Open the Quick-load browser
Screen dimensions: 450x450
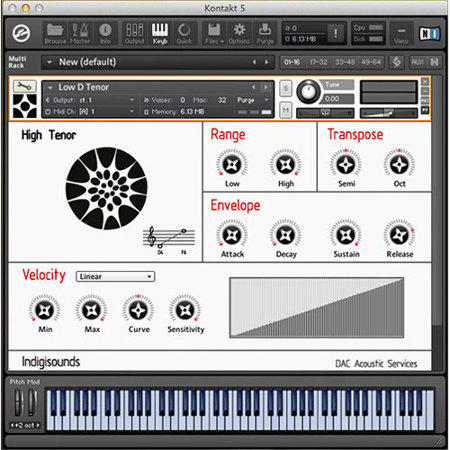click(184, 34)
